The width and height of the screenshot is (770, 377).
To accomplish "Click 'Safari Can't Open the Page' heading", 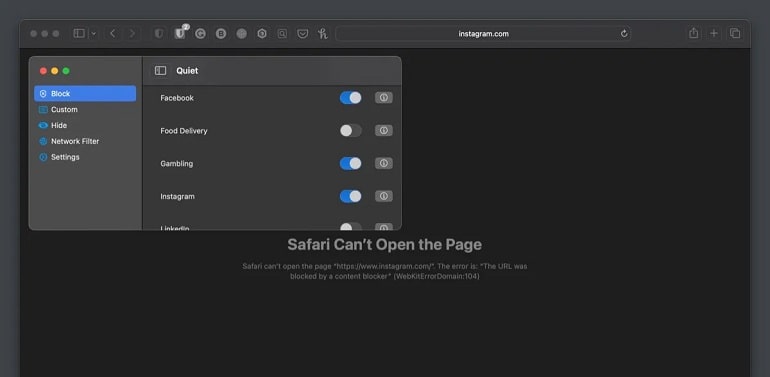I will 385,244.
